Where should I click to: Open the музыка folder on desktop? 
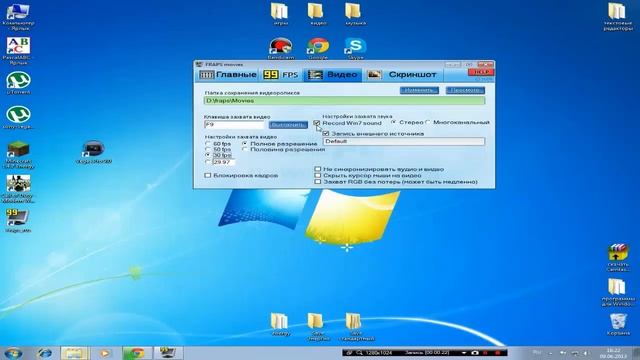[x=355, y=13]
